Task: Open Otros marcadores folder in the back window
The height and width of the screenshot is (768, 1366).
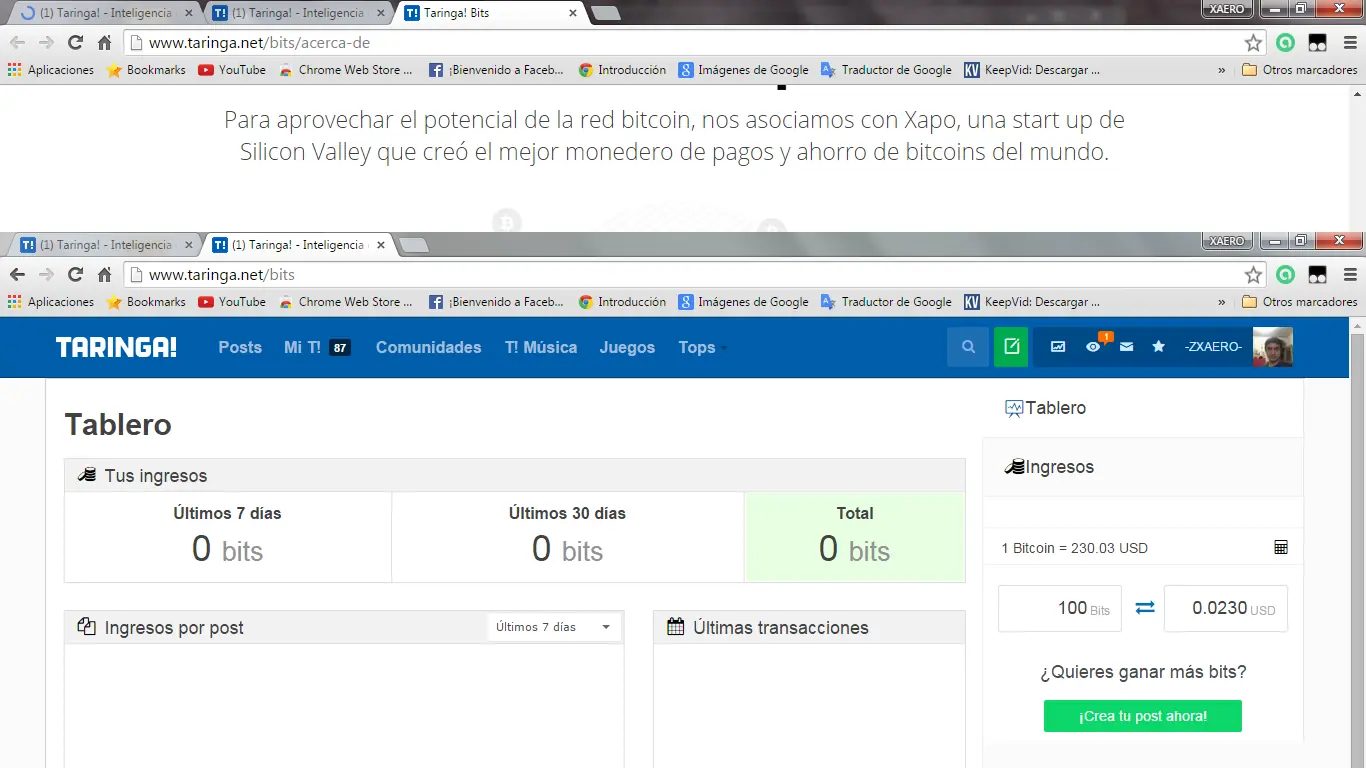Action: [x=1300, y=70]
